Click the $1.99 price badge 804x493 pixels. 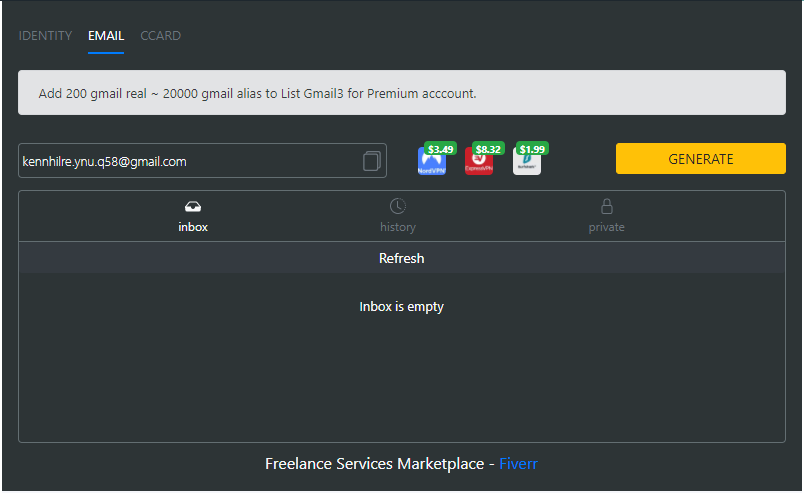click(532, 149)
